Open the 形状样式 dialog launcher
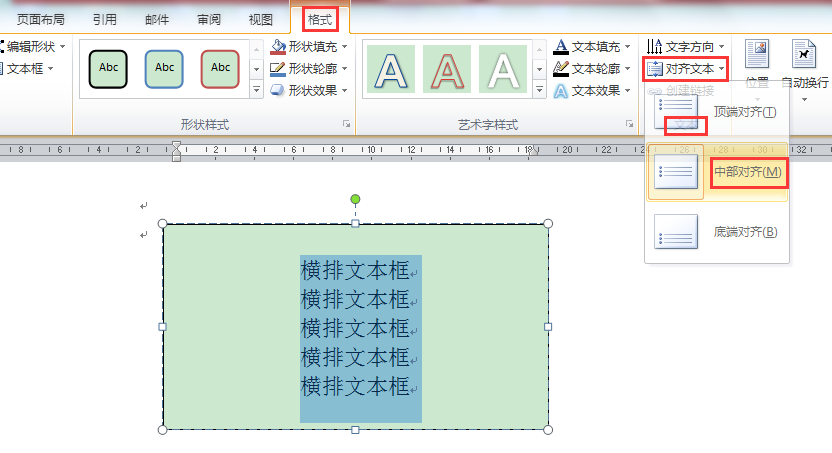Image resolution: width=832 pixels, height=453 pixels. (346, 124)
